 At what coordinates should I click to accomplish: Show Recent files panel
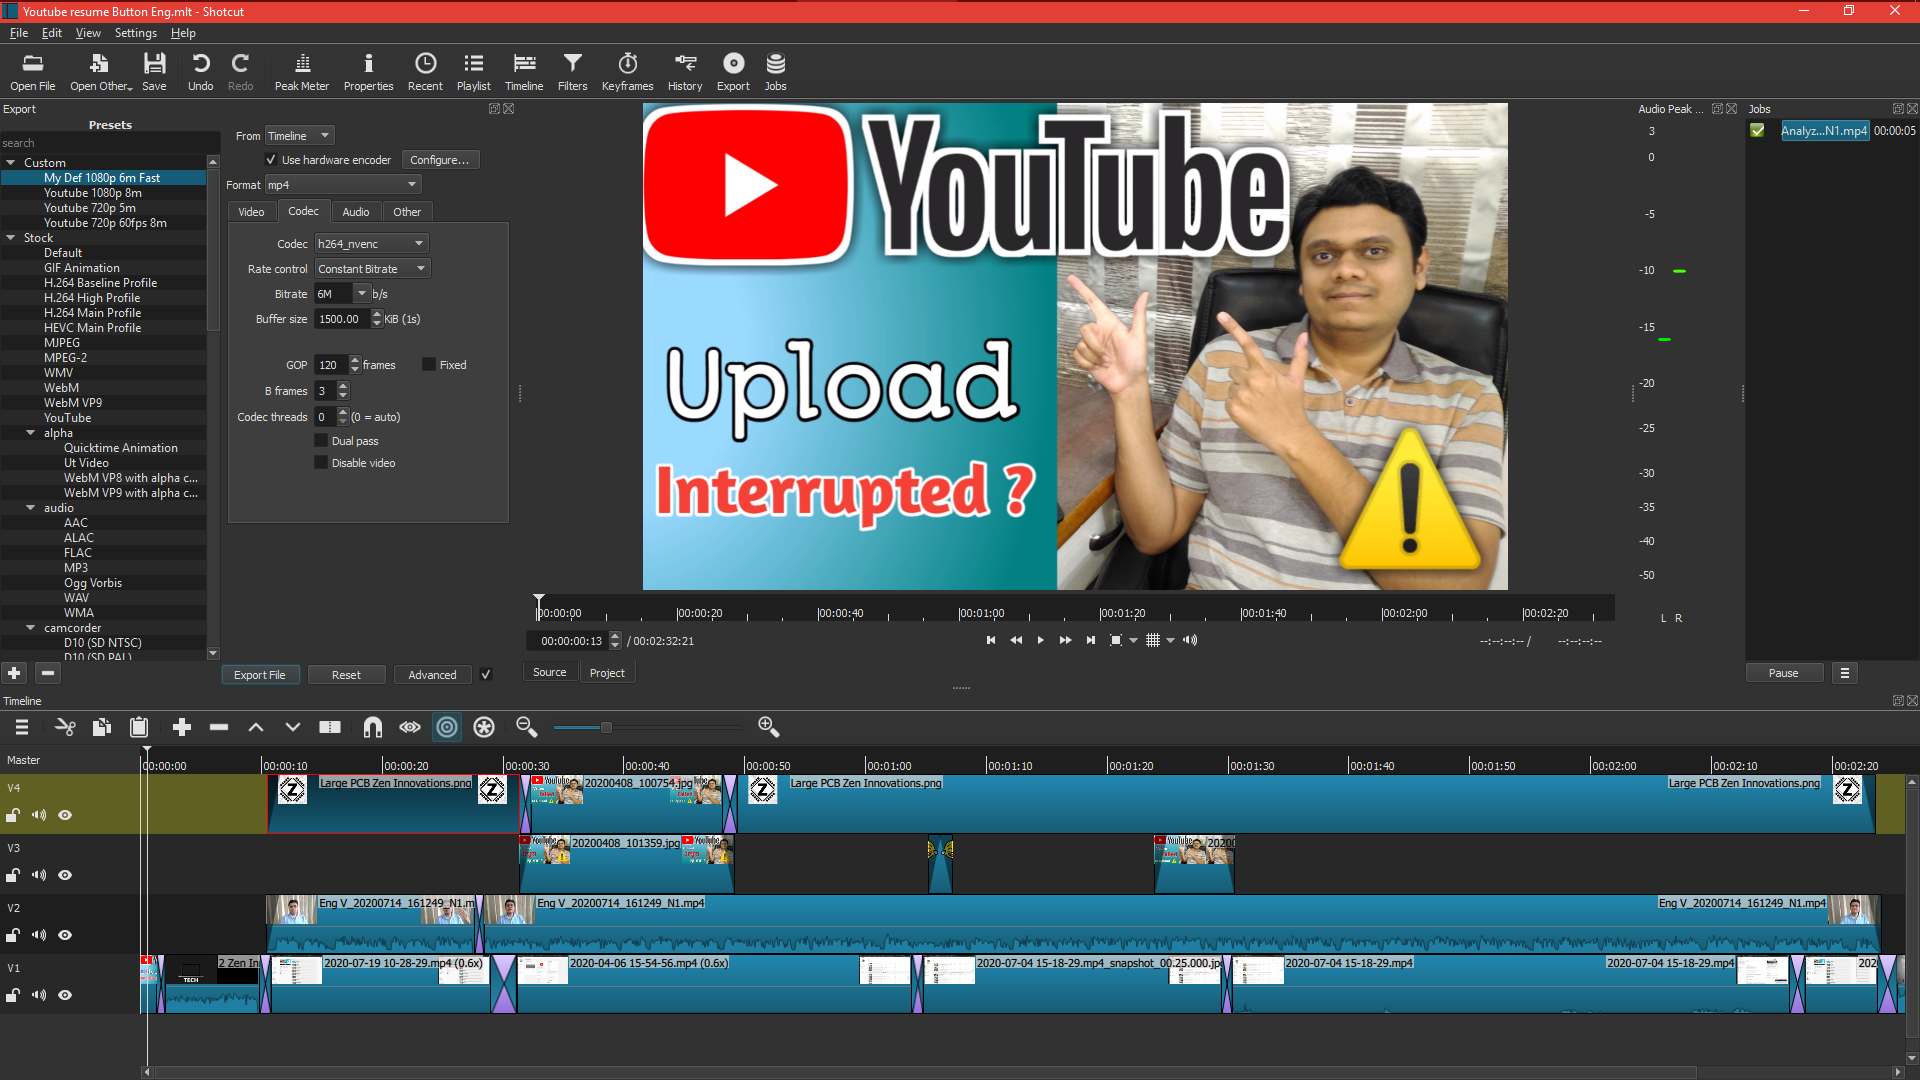click(x=425, y=72)
